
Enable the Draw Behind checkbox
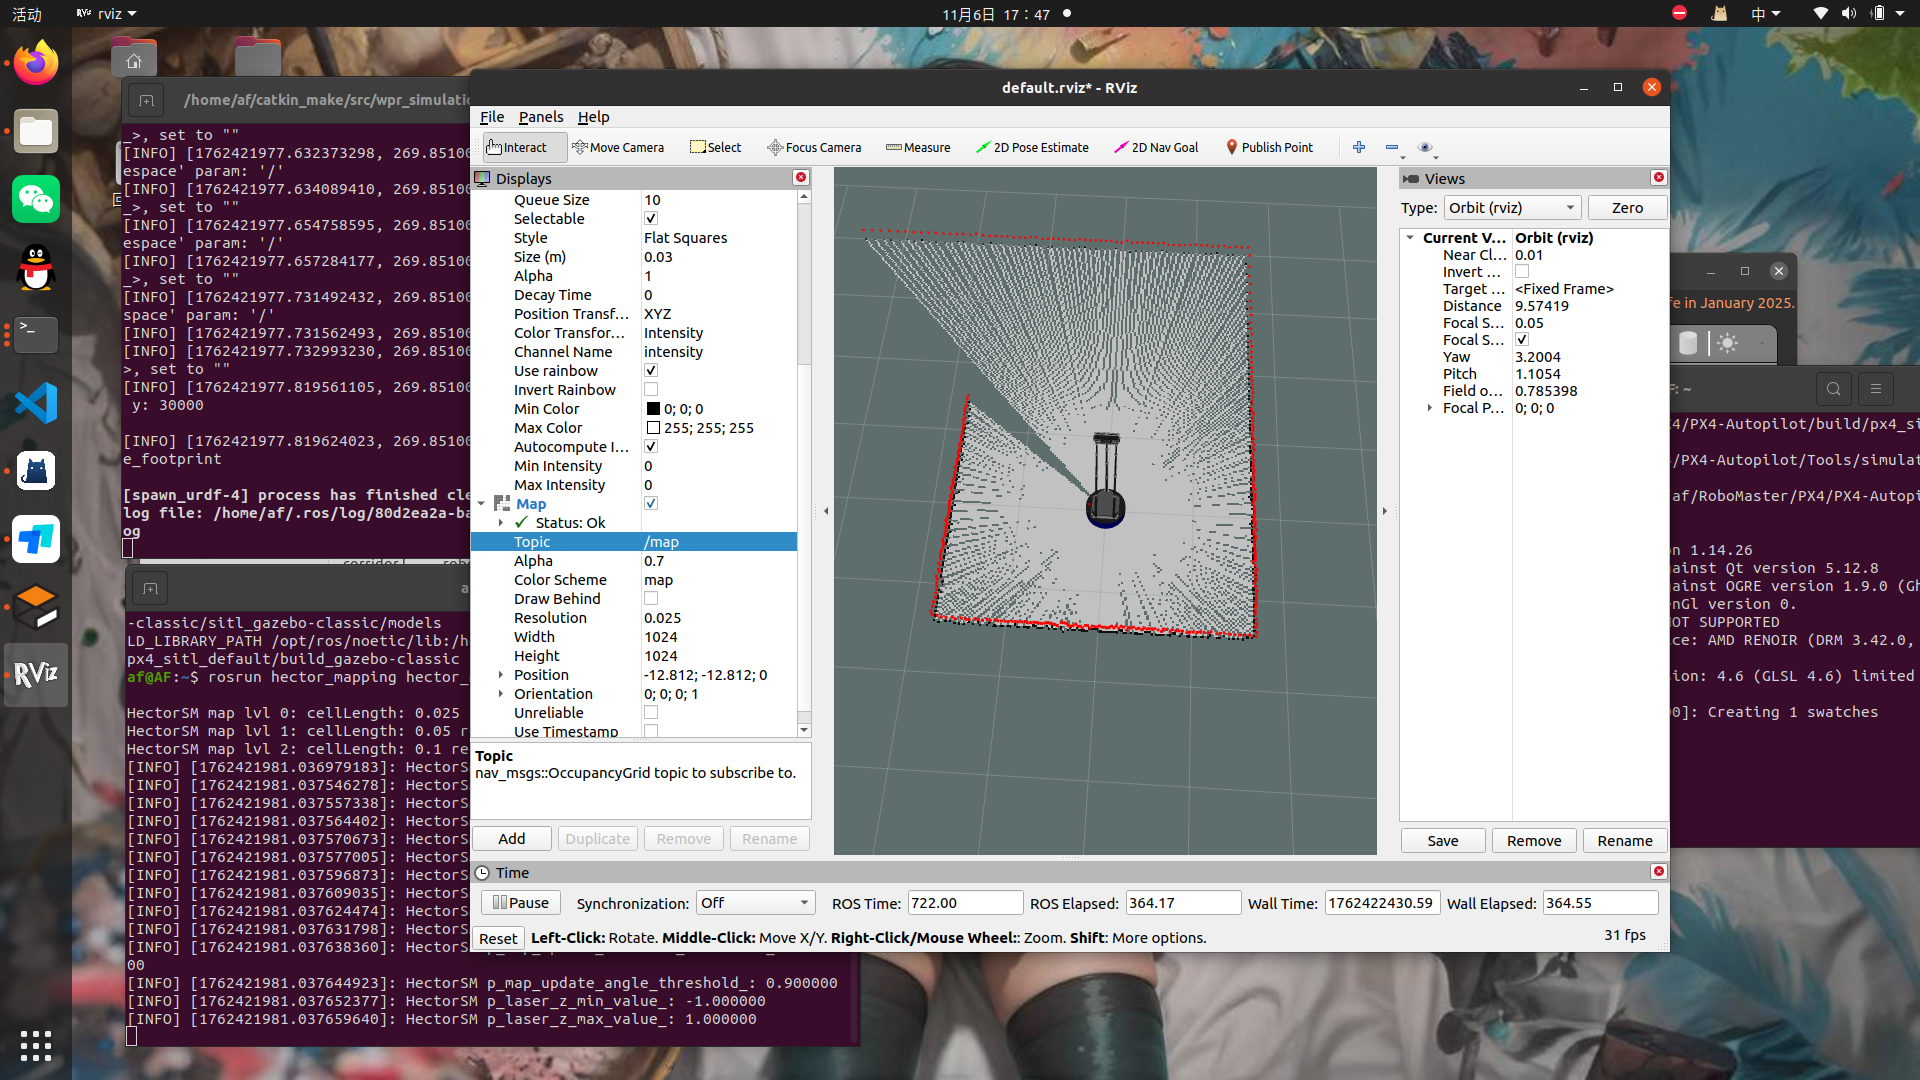pyautogui.click(x=651, y=599)
